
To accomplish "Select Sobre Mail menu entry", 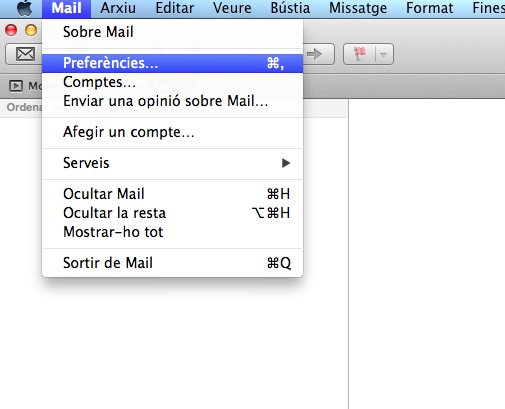I will pos(172,32).
